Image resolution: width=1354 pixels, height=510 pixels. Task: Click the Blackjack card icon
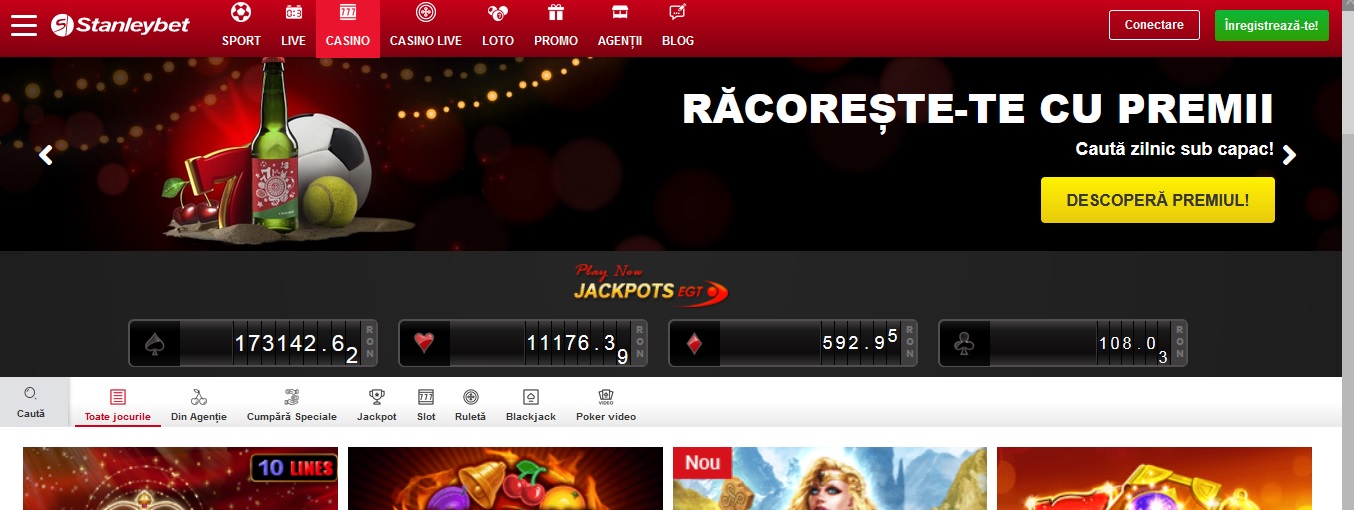[x=531, y=397]
